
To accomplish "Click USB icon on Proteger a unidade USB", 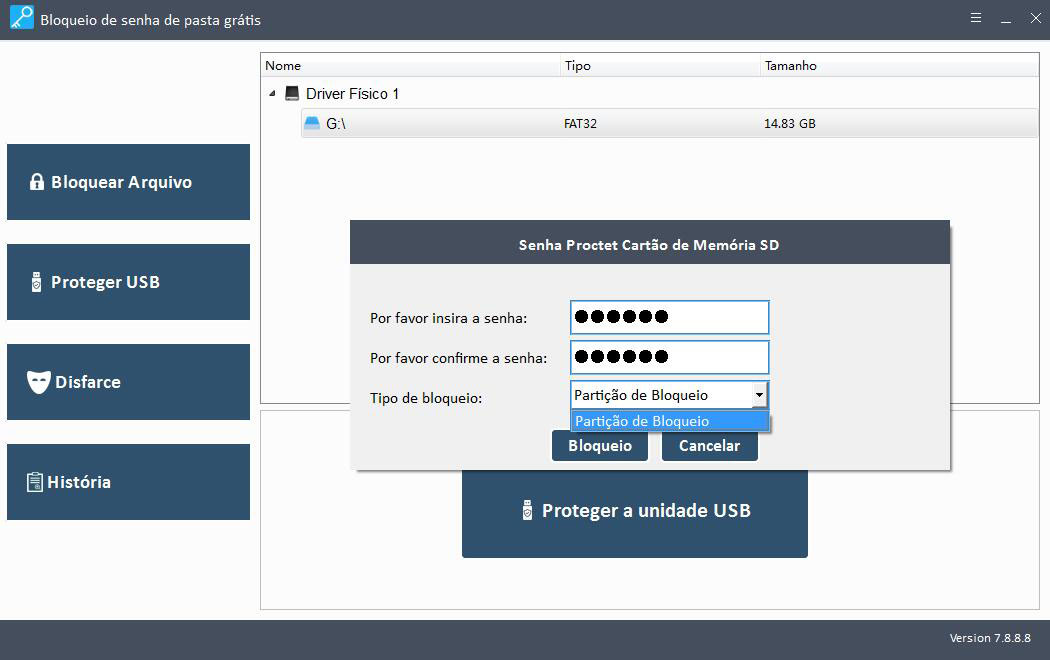I will (x=528, y=511).
